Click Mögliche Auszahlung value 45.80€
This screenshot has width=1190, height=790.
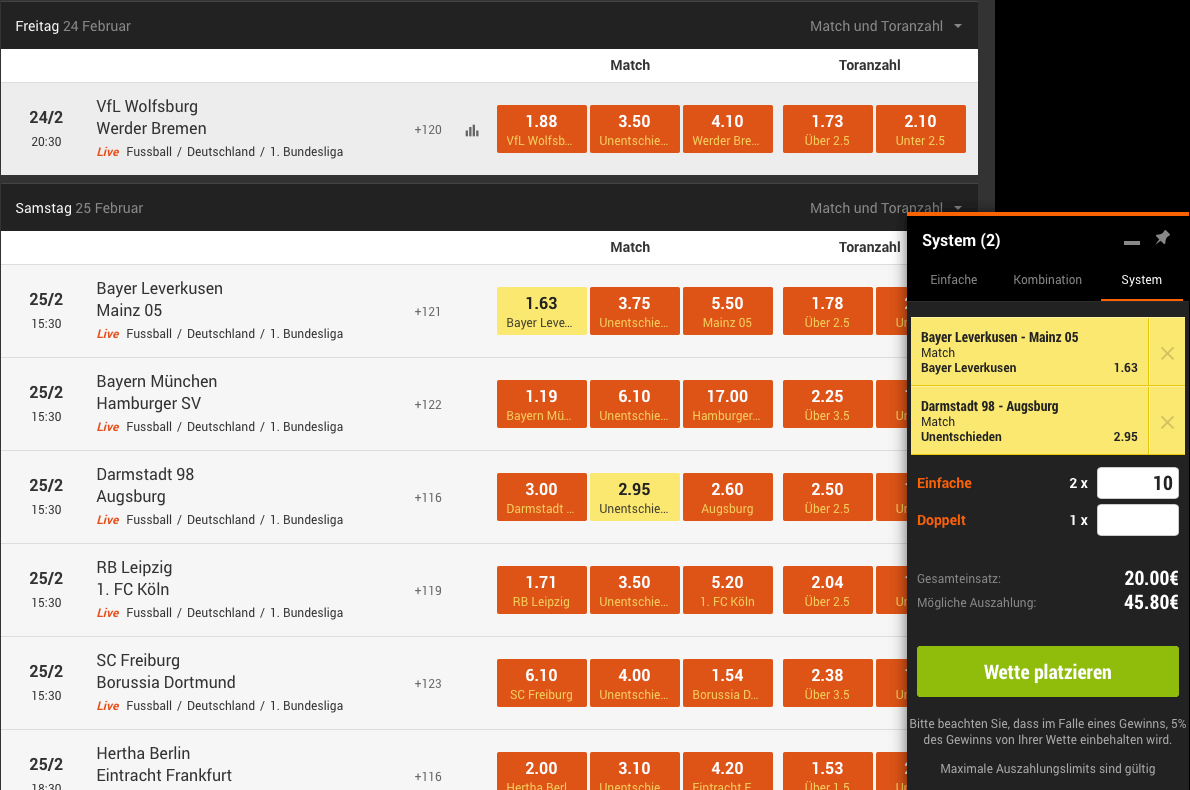[x=1151, y=602]
